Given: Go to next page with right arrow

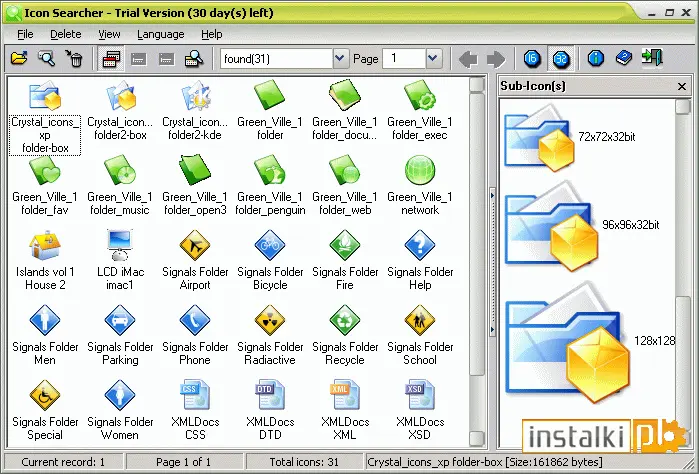Looking at the screenshot, I should [x=496, y=59].
